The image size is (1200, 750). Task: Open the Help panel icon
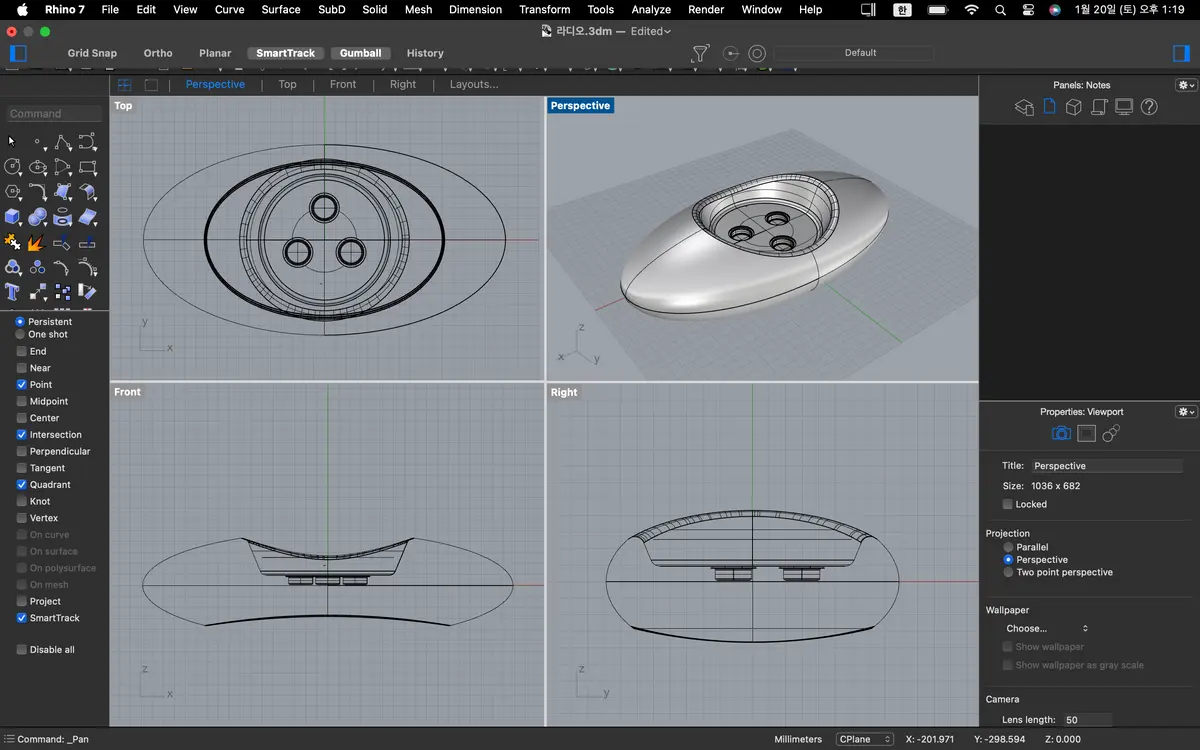1149,107
